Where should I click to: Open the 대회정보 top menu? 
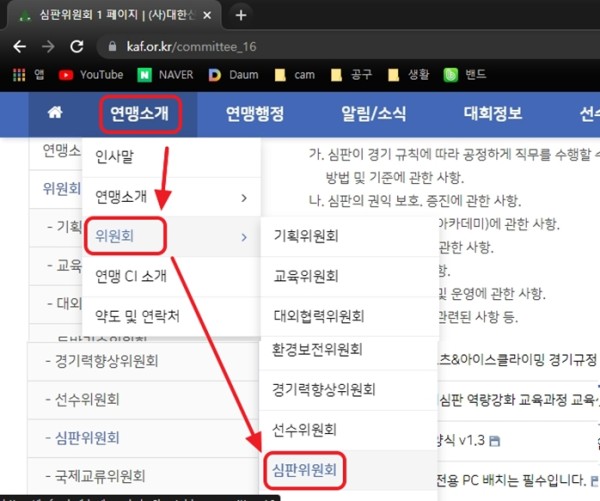(x=493, y=114)
